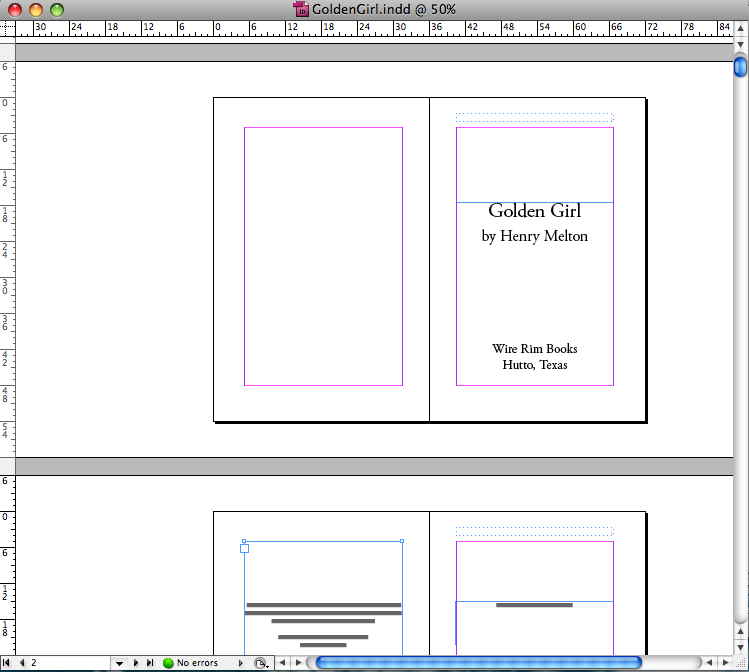Click the top up-scroll arrow
749x672 pixels.
(740, 28)
